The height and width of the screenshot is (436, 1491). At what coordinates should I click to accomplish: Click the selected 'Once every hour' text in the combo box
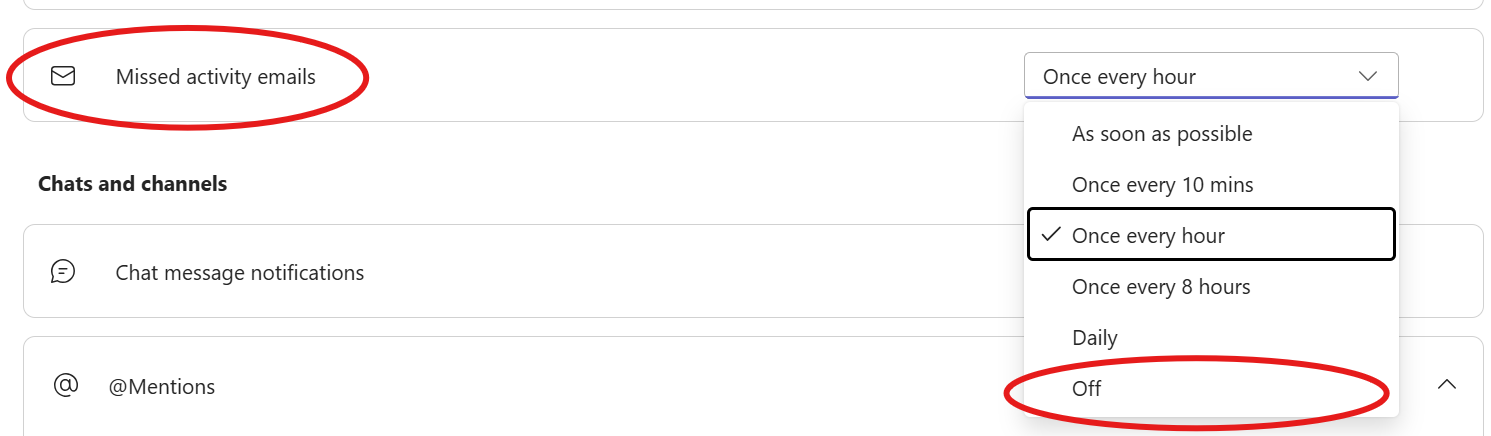[1119, 77]
